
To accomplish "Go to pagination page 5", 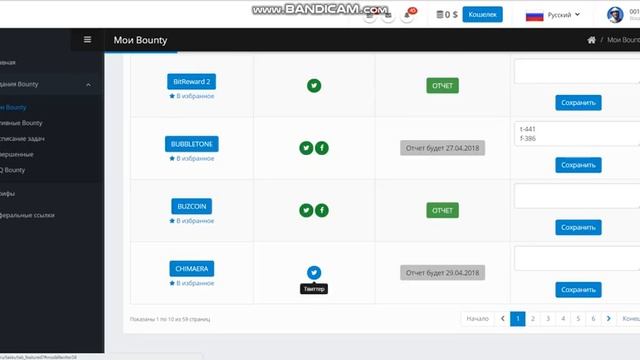I will pyautogui.click(x=578, y=319).
